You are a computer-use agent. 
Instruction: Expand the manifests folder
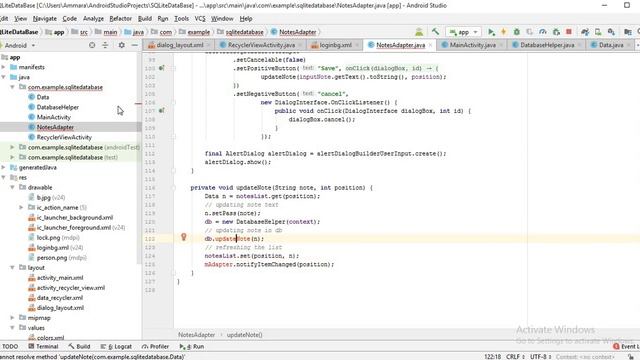(x=4, y=67)
